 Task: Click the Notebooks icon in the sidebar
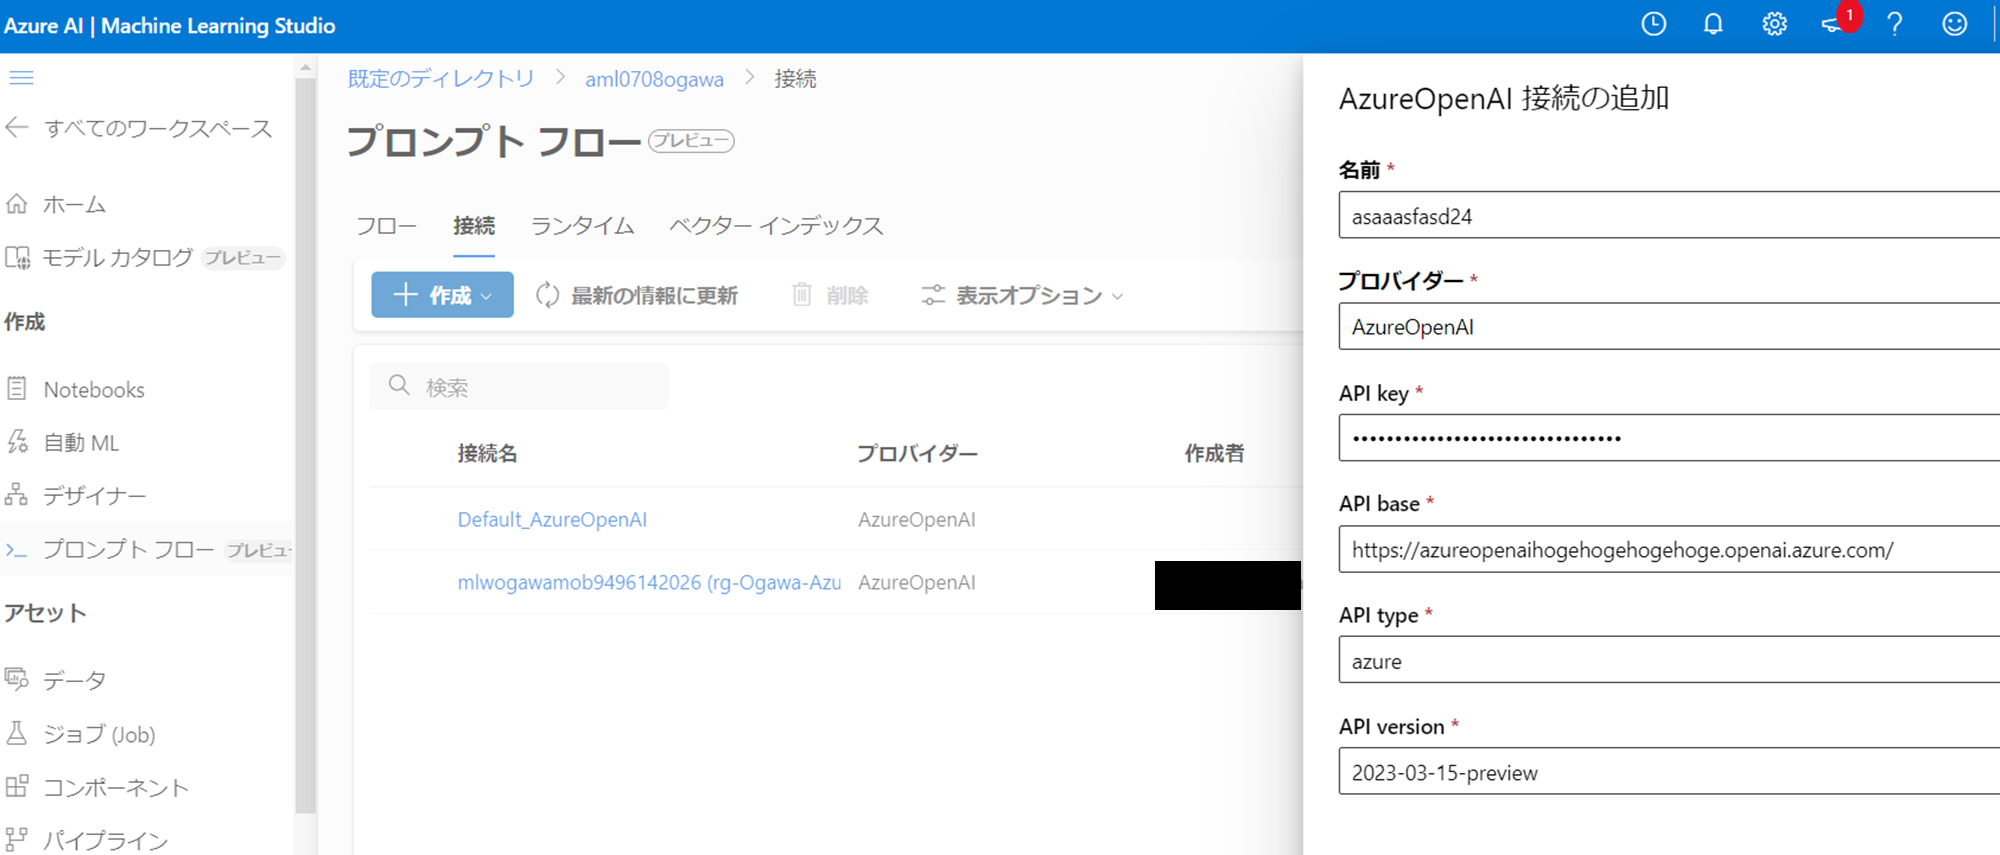[16, 388]
